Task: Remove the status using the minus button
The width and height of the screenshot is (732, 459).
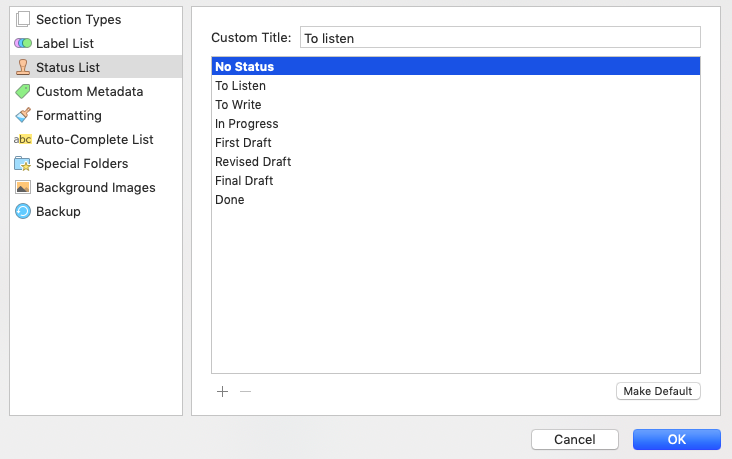Action: pyautogui.click(x=246, y=391)
